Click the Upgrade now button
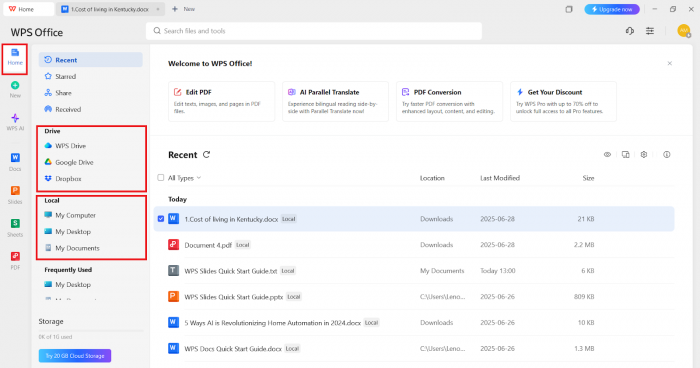The width and height of the screenshot is (700, 368). pos(612,9)
